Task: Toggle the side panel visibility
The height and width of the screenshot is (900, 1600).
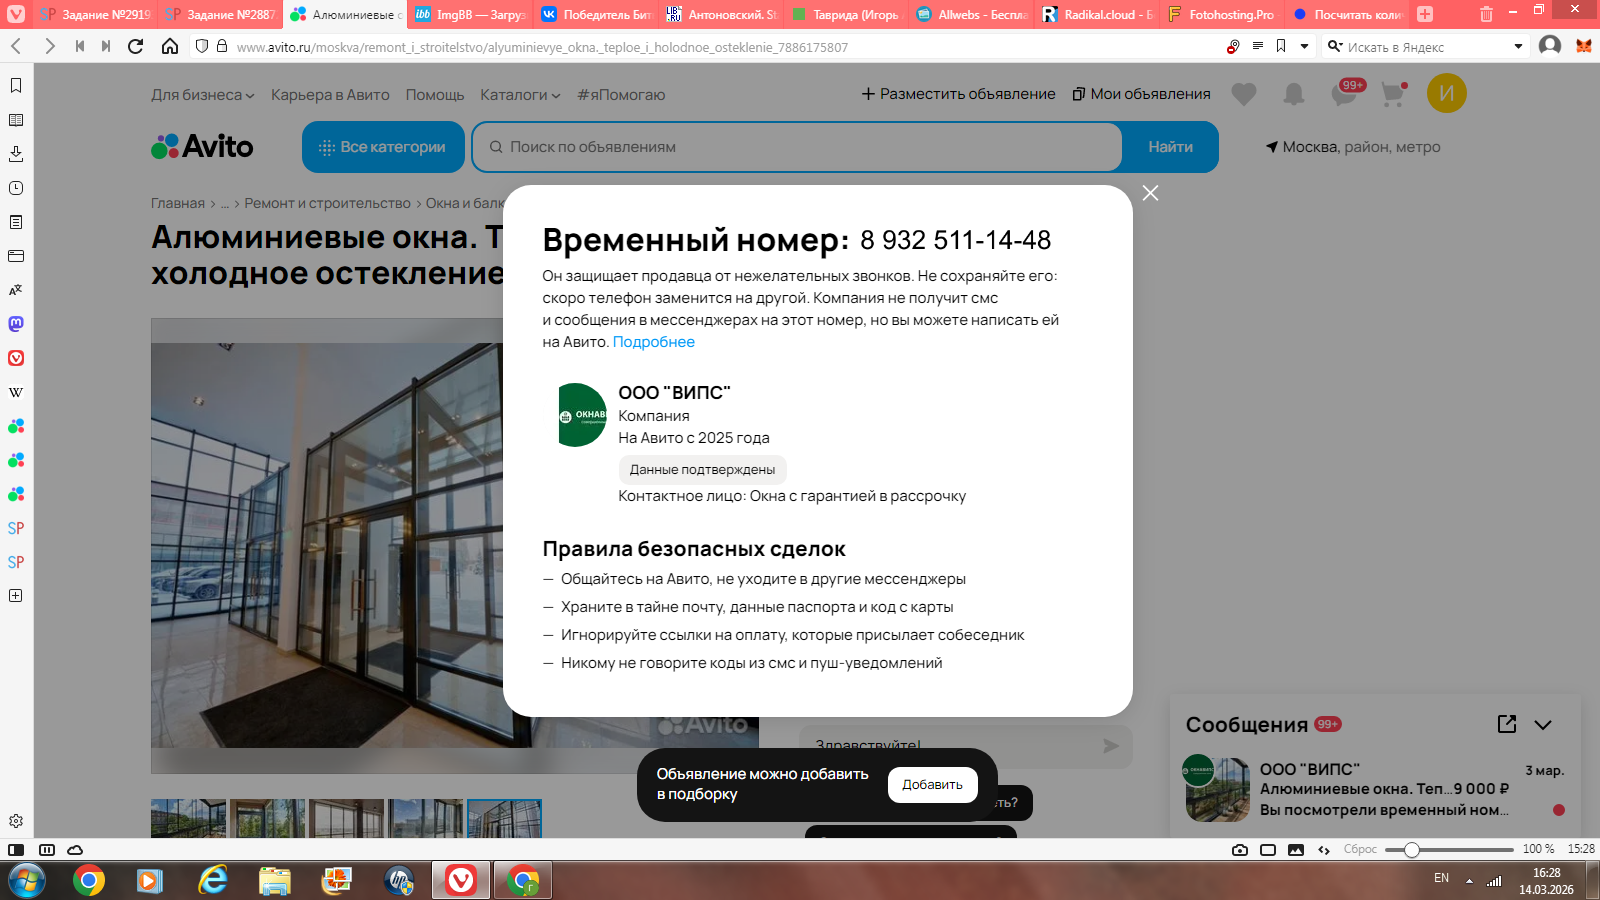Action: point(16,850)
